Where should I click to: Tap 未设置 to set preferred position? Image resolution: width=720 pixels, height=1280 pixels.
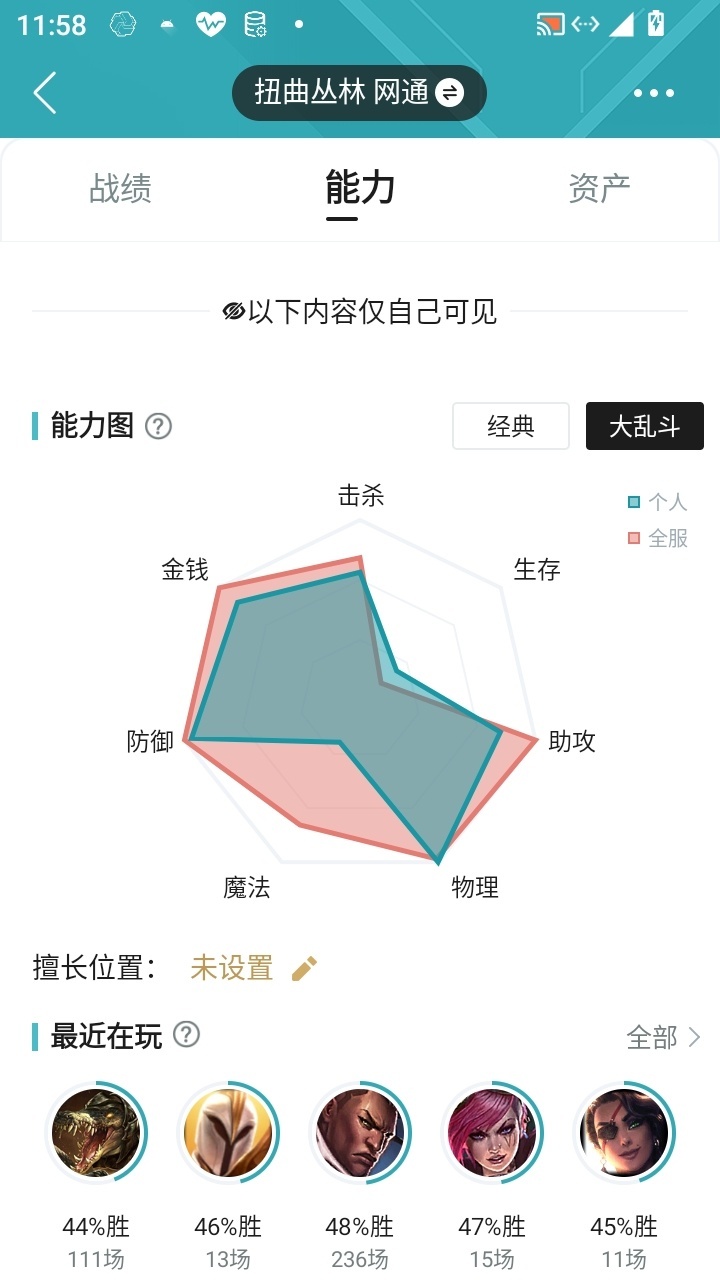click(x=232, y=968)
